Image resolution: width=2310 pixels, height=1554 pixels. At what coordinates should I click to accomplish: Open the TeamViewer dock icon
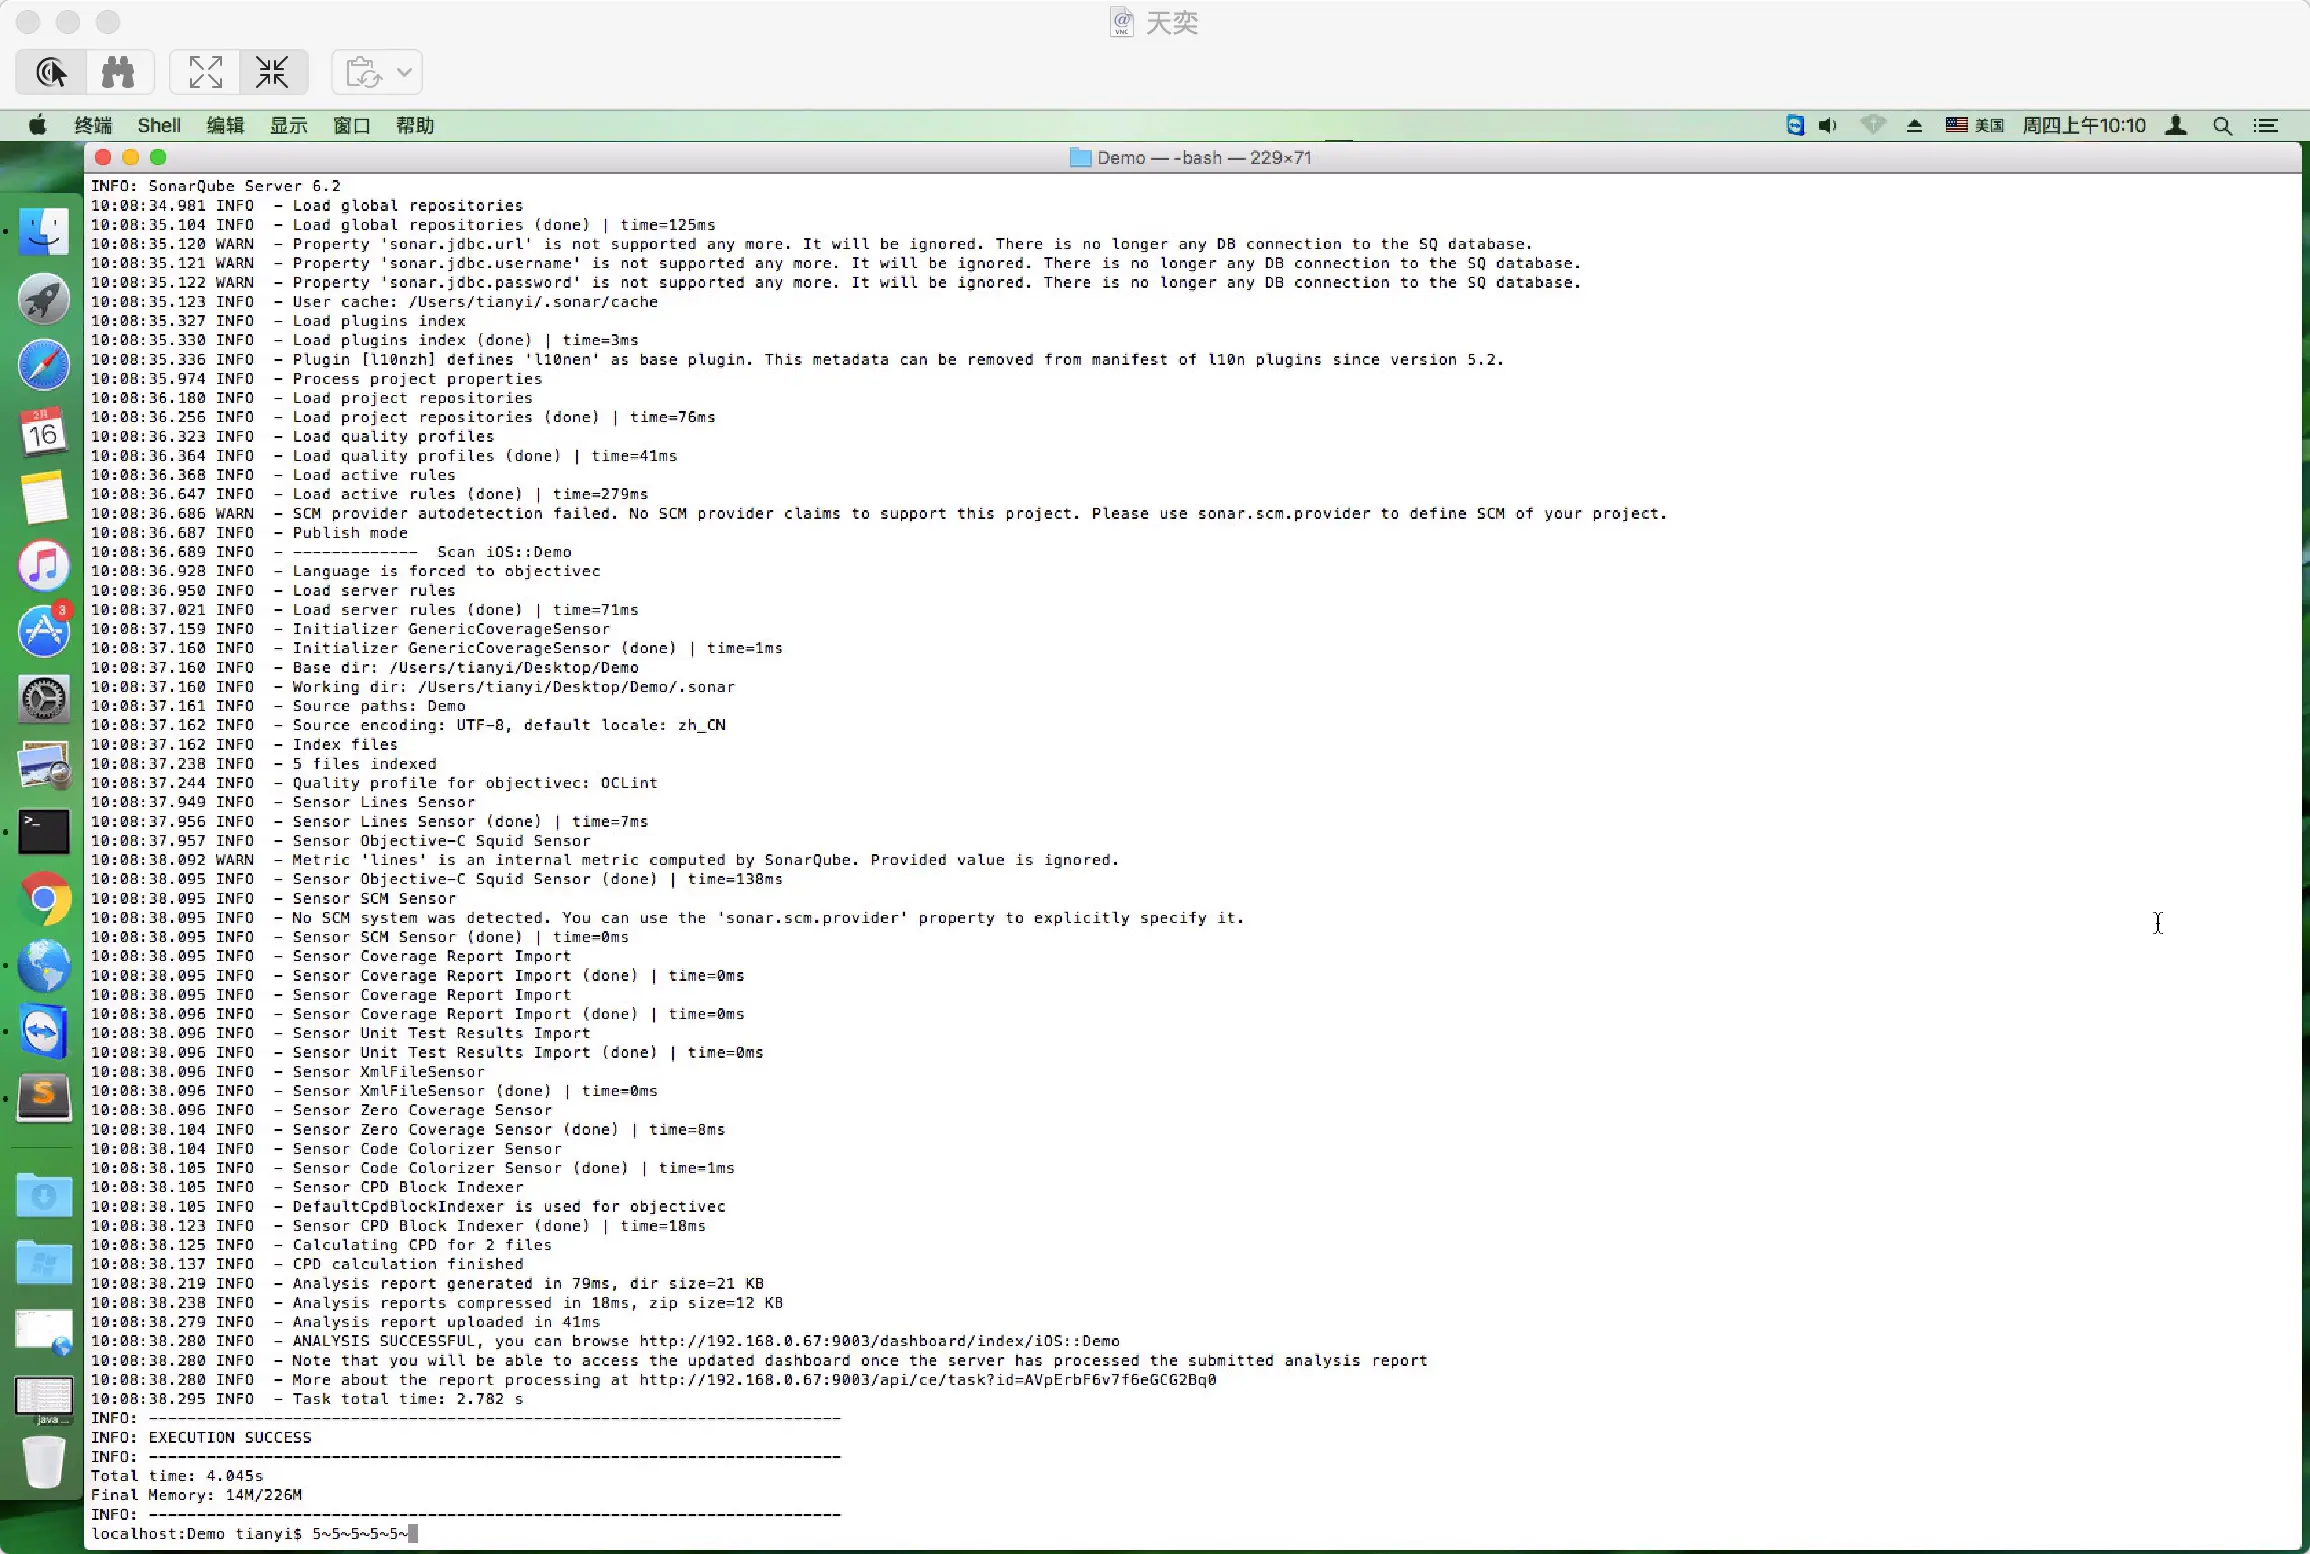pos(44,1032)
